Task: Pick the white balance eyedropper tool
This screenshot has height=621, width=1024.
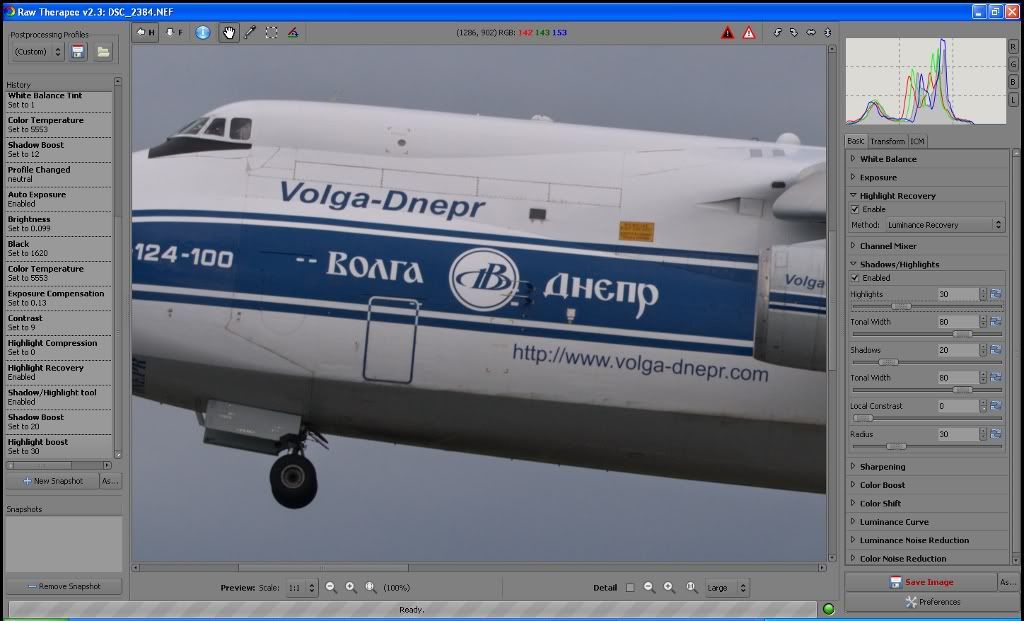Action: pyautogui.click(x=249, y=33)
